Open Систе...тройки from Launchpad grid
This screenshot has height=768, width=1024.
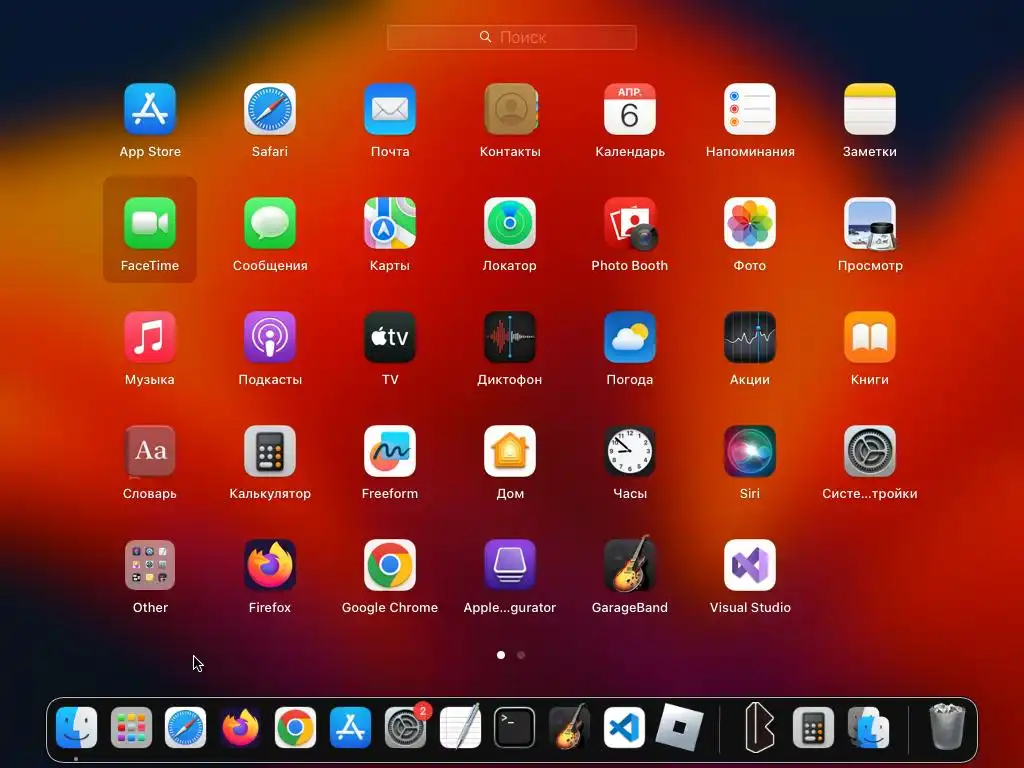tap(870, 451)
